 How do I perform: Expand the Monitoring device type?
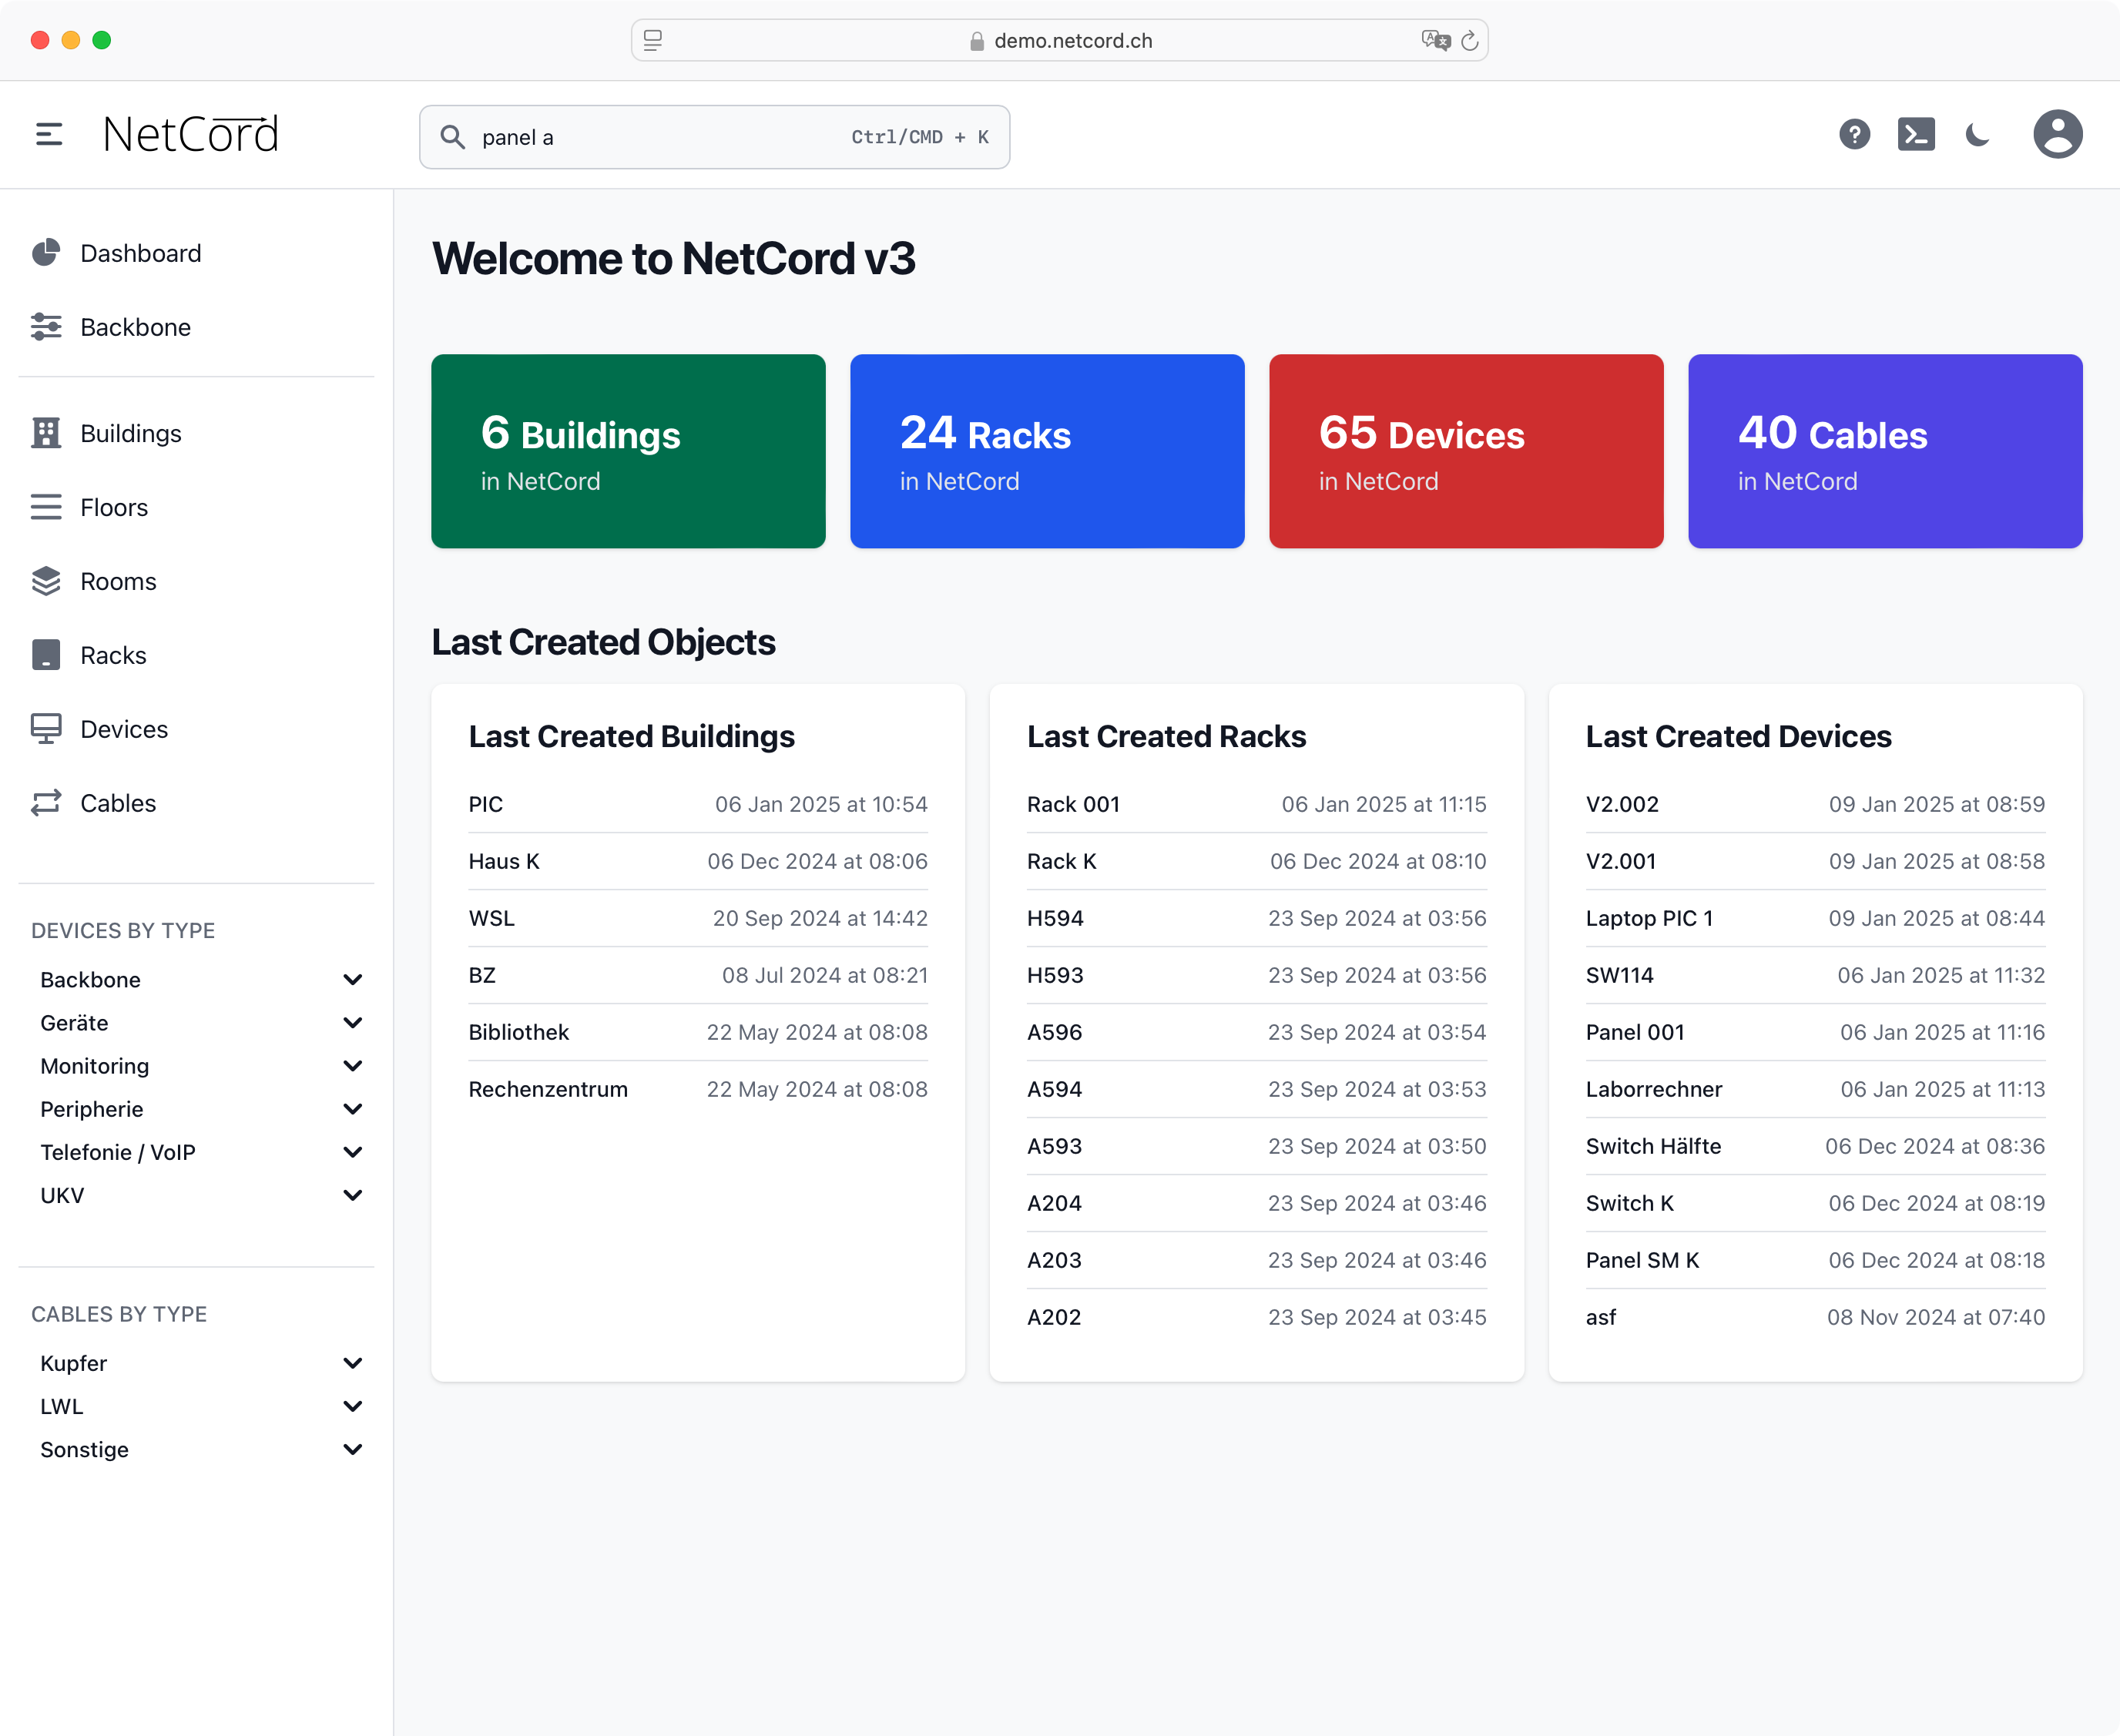[x=353, y=1066]
